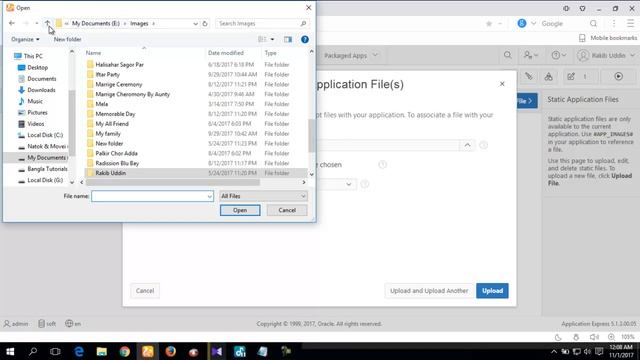Toggle the preview pane icon
The height and width of the screenshot is (360, 640).
click(288, 39)
